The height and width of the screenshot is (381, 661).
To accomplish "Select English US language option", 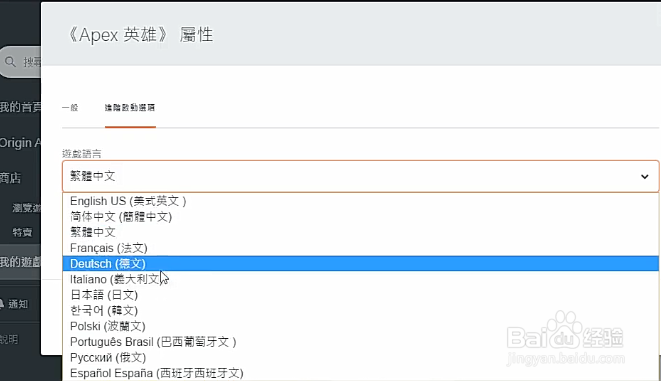I will pos(360,201).
